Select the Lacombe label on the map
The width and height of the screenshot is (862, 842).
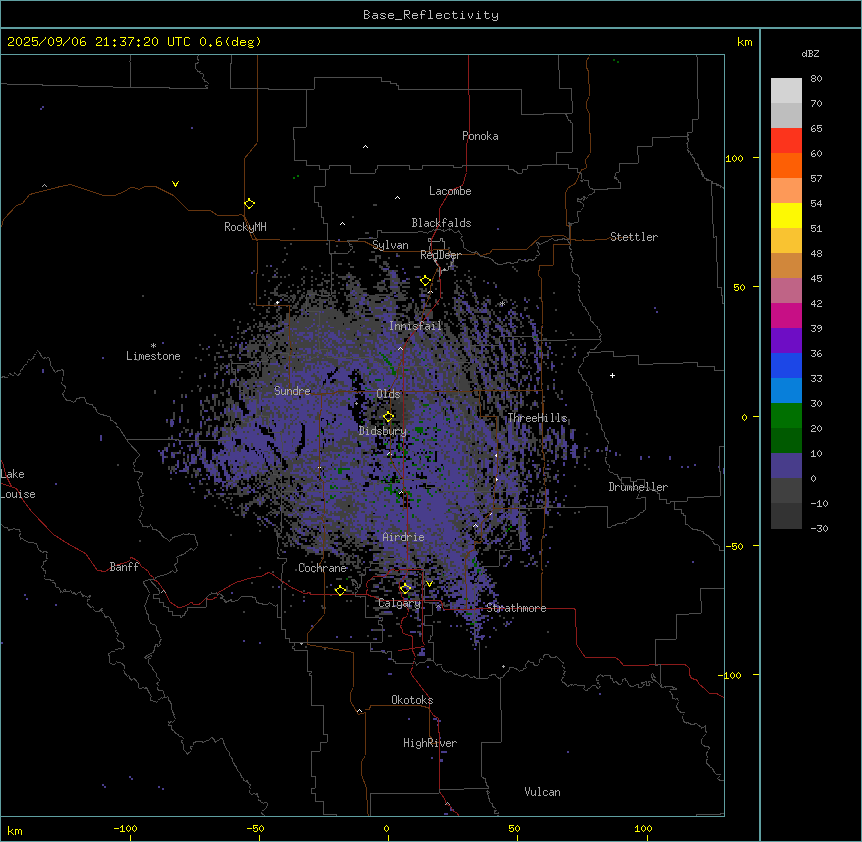(x=450, y=191)
